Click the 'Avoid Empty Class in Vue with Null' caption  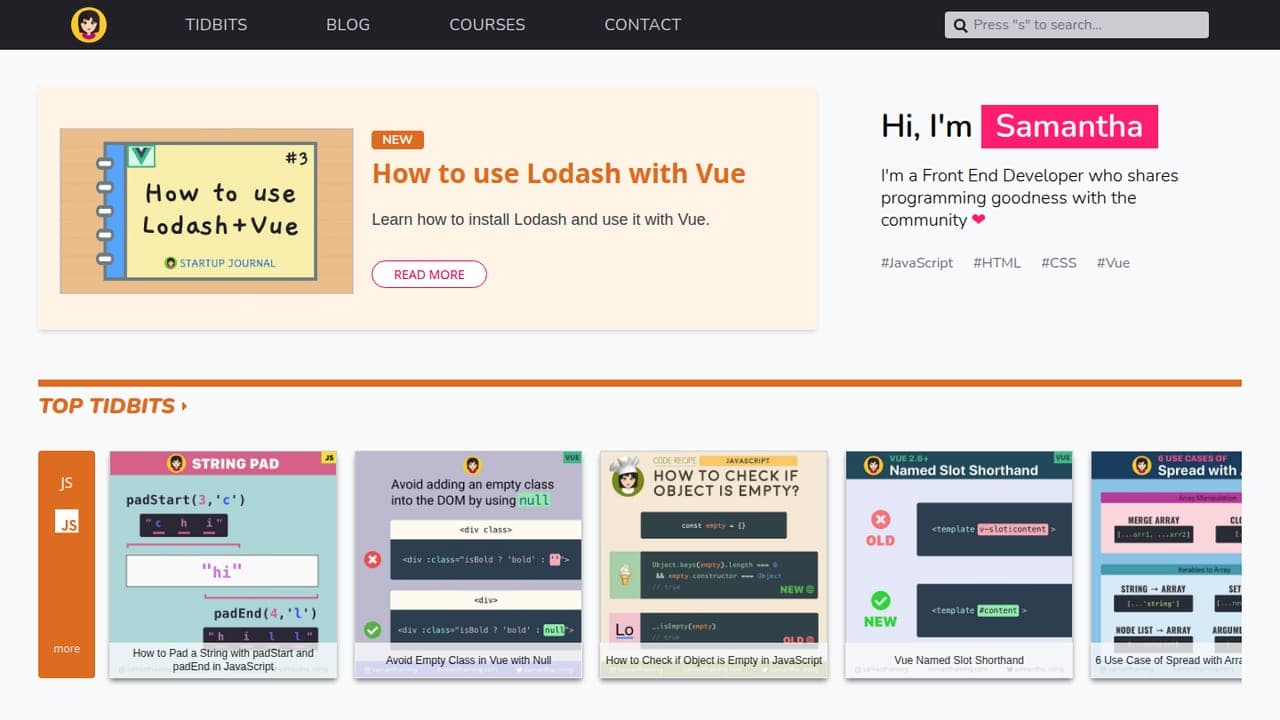coord(468,660)
